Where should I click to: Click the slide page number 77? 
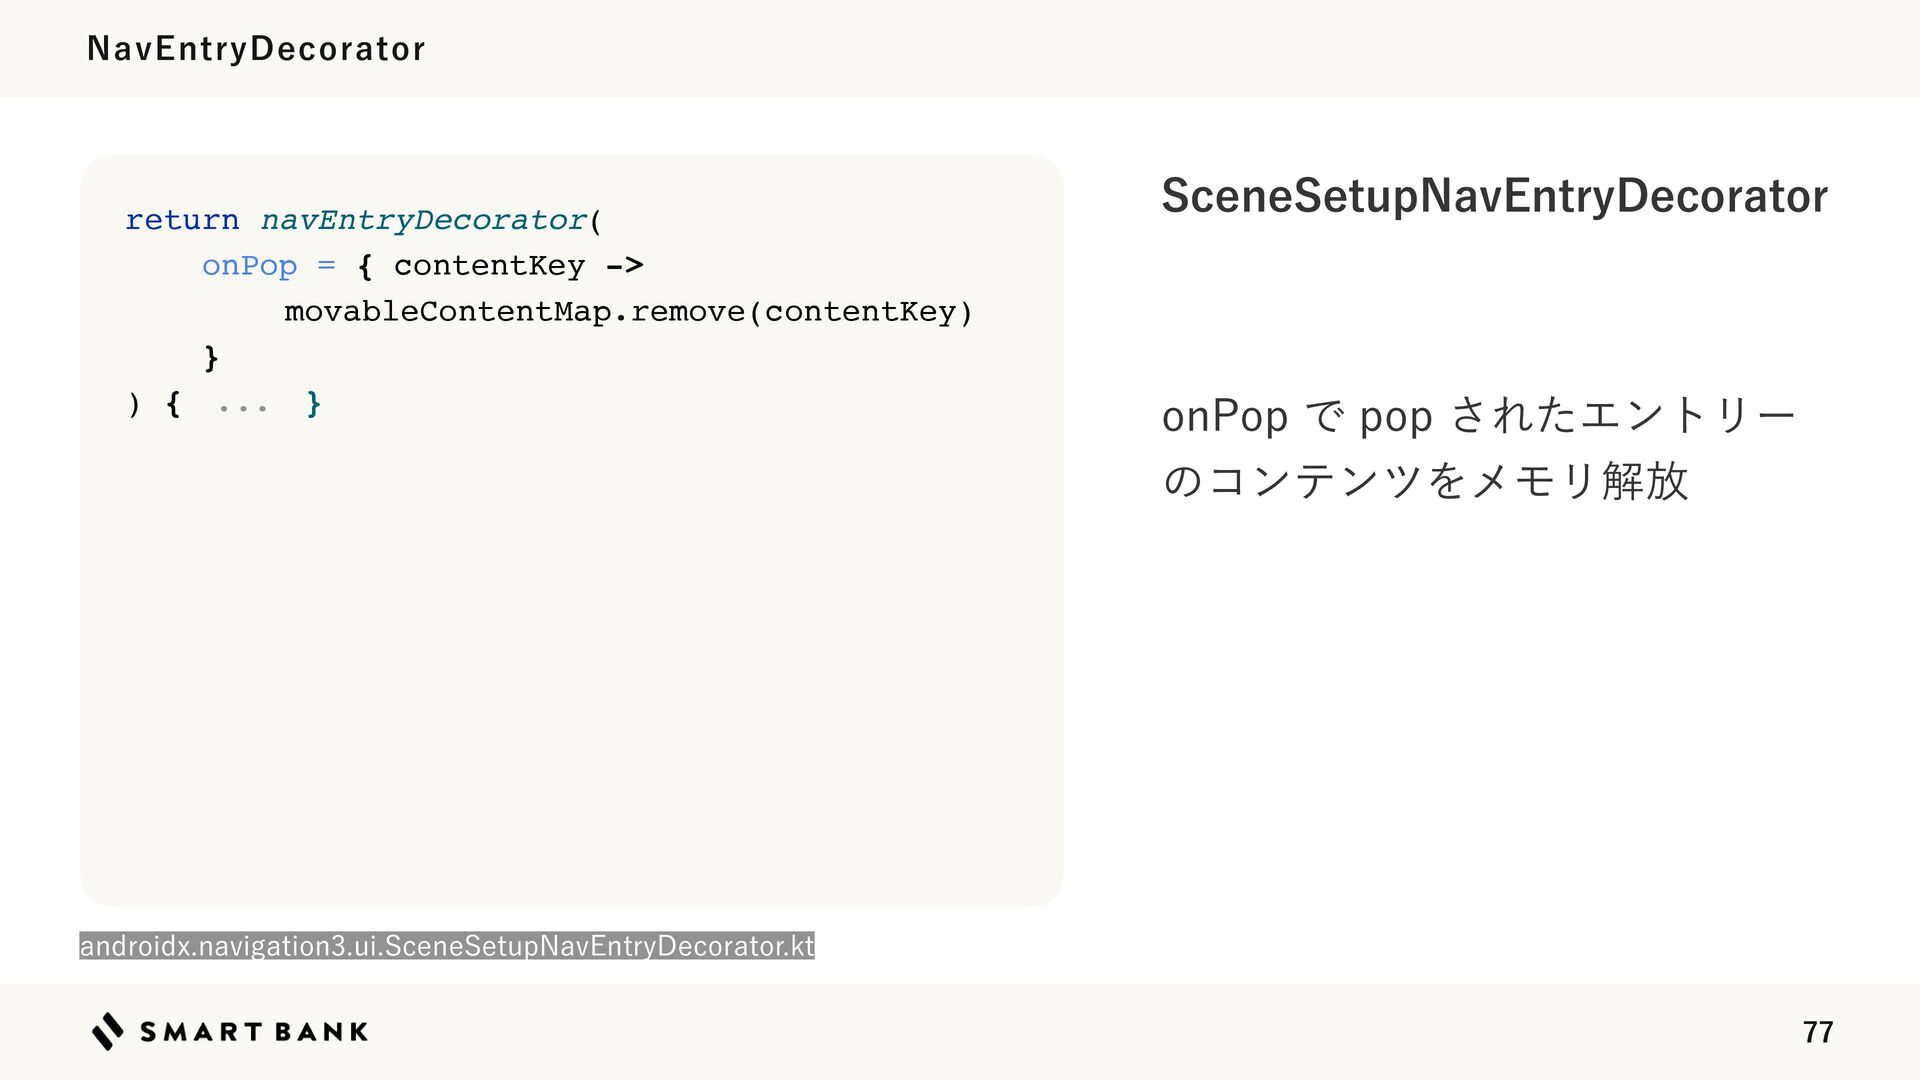(1818, 1032)
